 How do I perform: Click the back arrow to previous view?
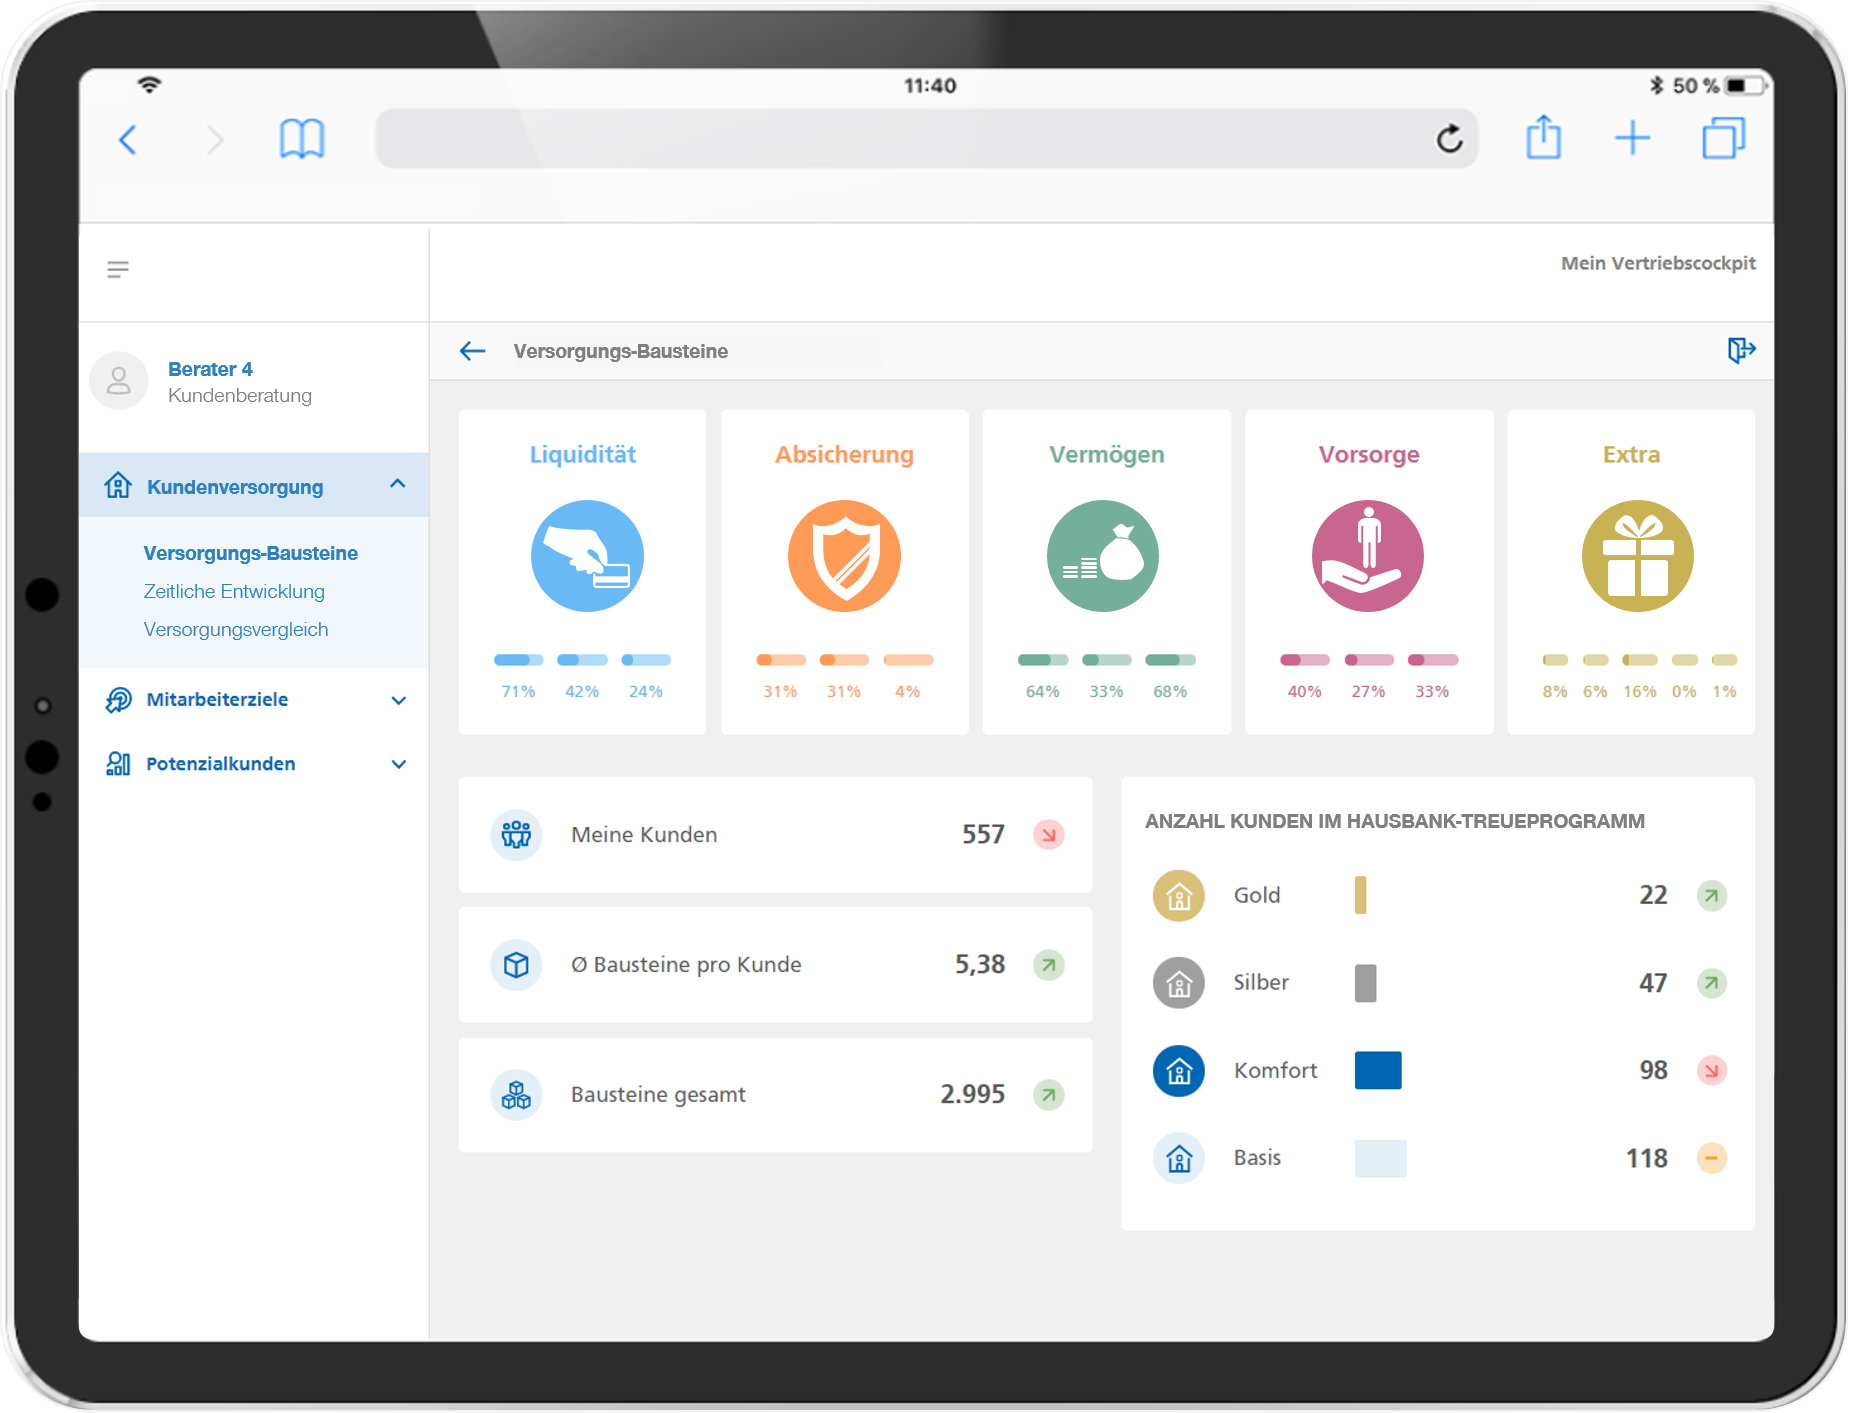473,350
